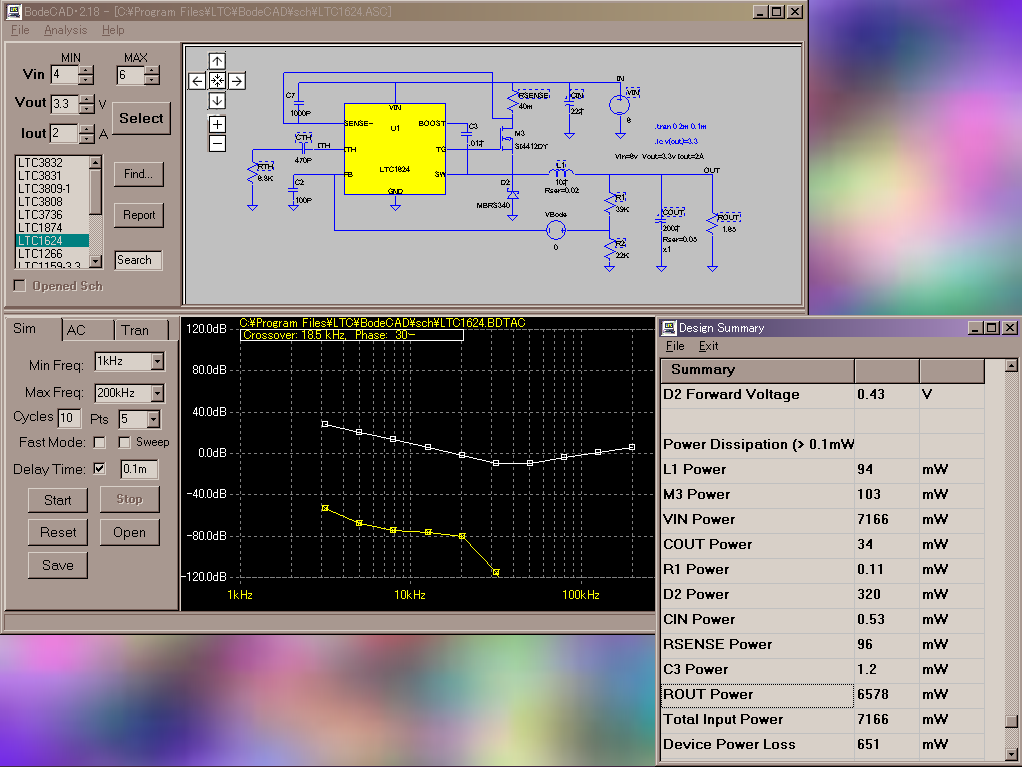
Task: Click the RSENSE resistor symbol
Action: (513, 101)
